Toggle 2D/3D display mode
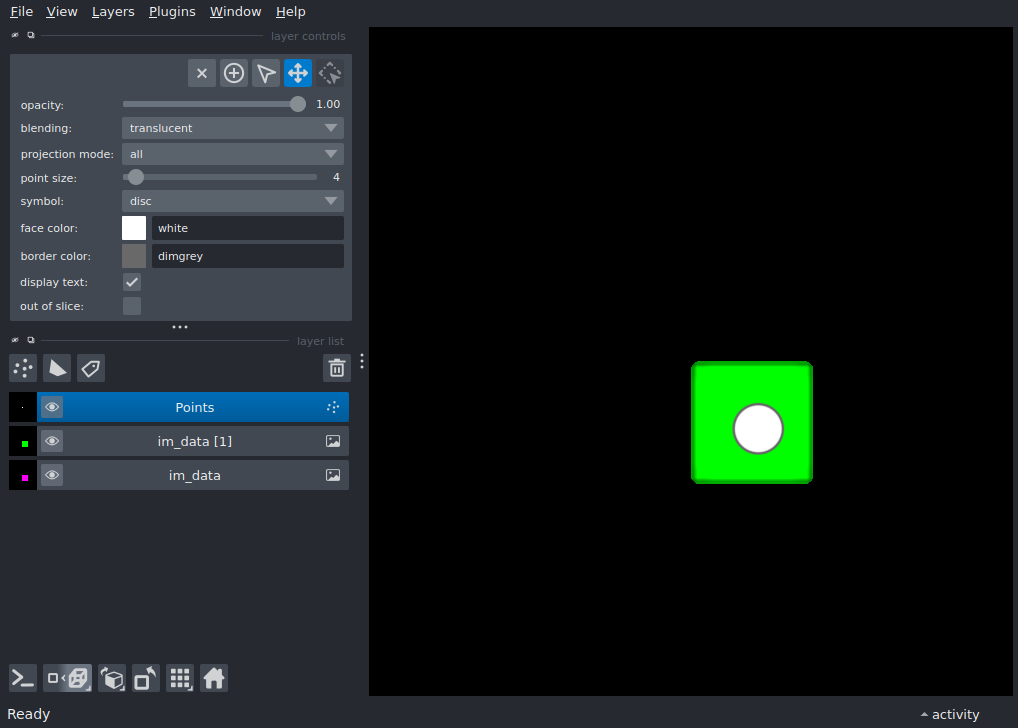Screen dimensions: 1018x728 pyautogui.click(x=67, y=678)
